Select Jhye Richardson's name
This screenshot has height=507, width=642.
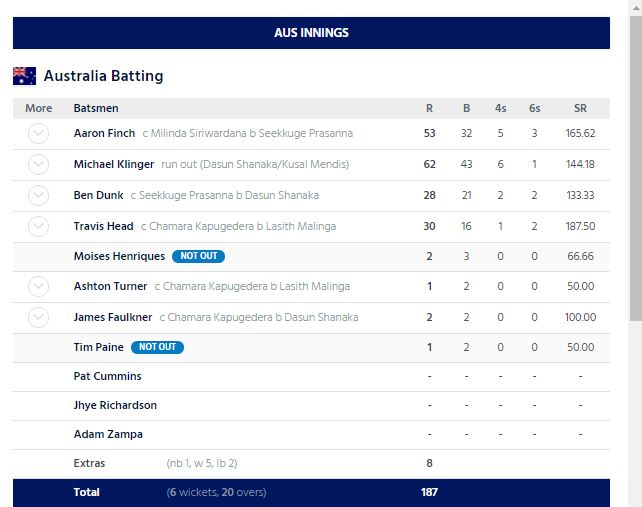click(x=115, y=406)
